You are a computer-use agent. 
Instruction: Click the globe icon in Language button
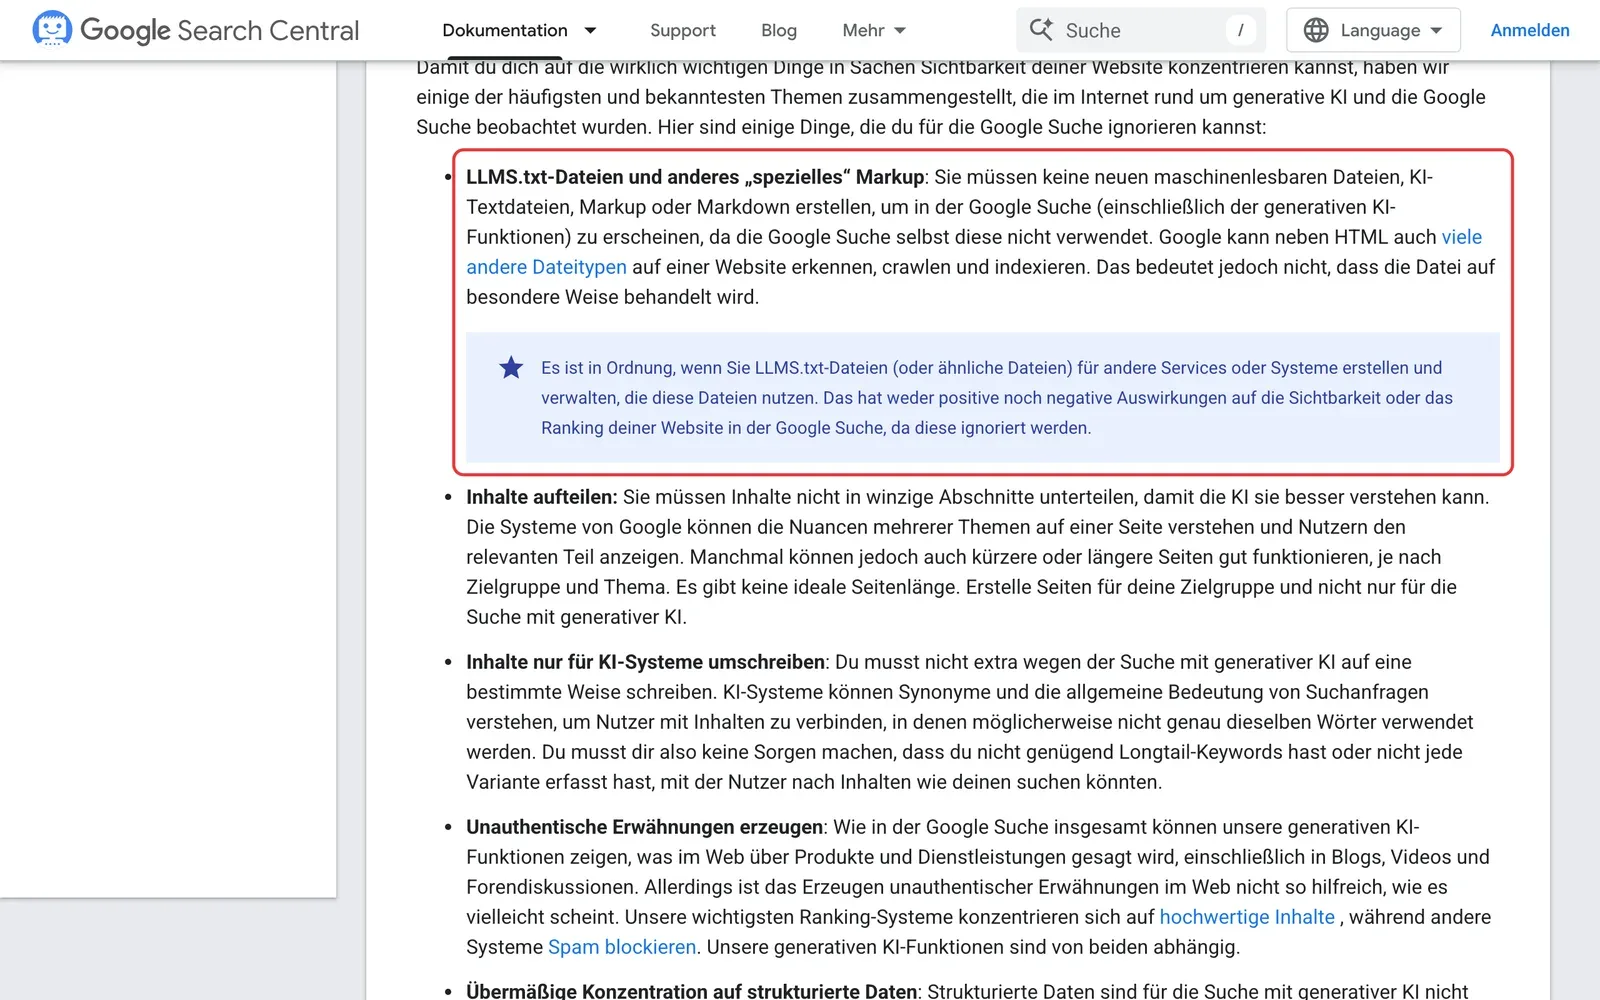tap(1316, 30)
